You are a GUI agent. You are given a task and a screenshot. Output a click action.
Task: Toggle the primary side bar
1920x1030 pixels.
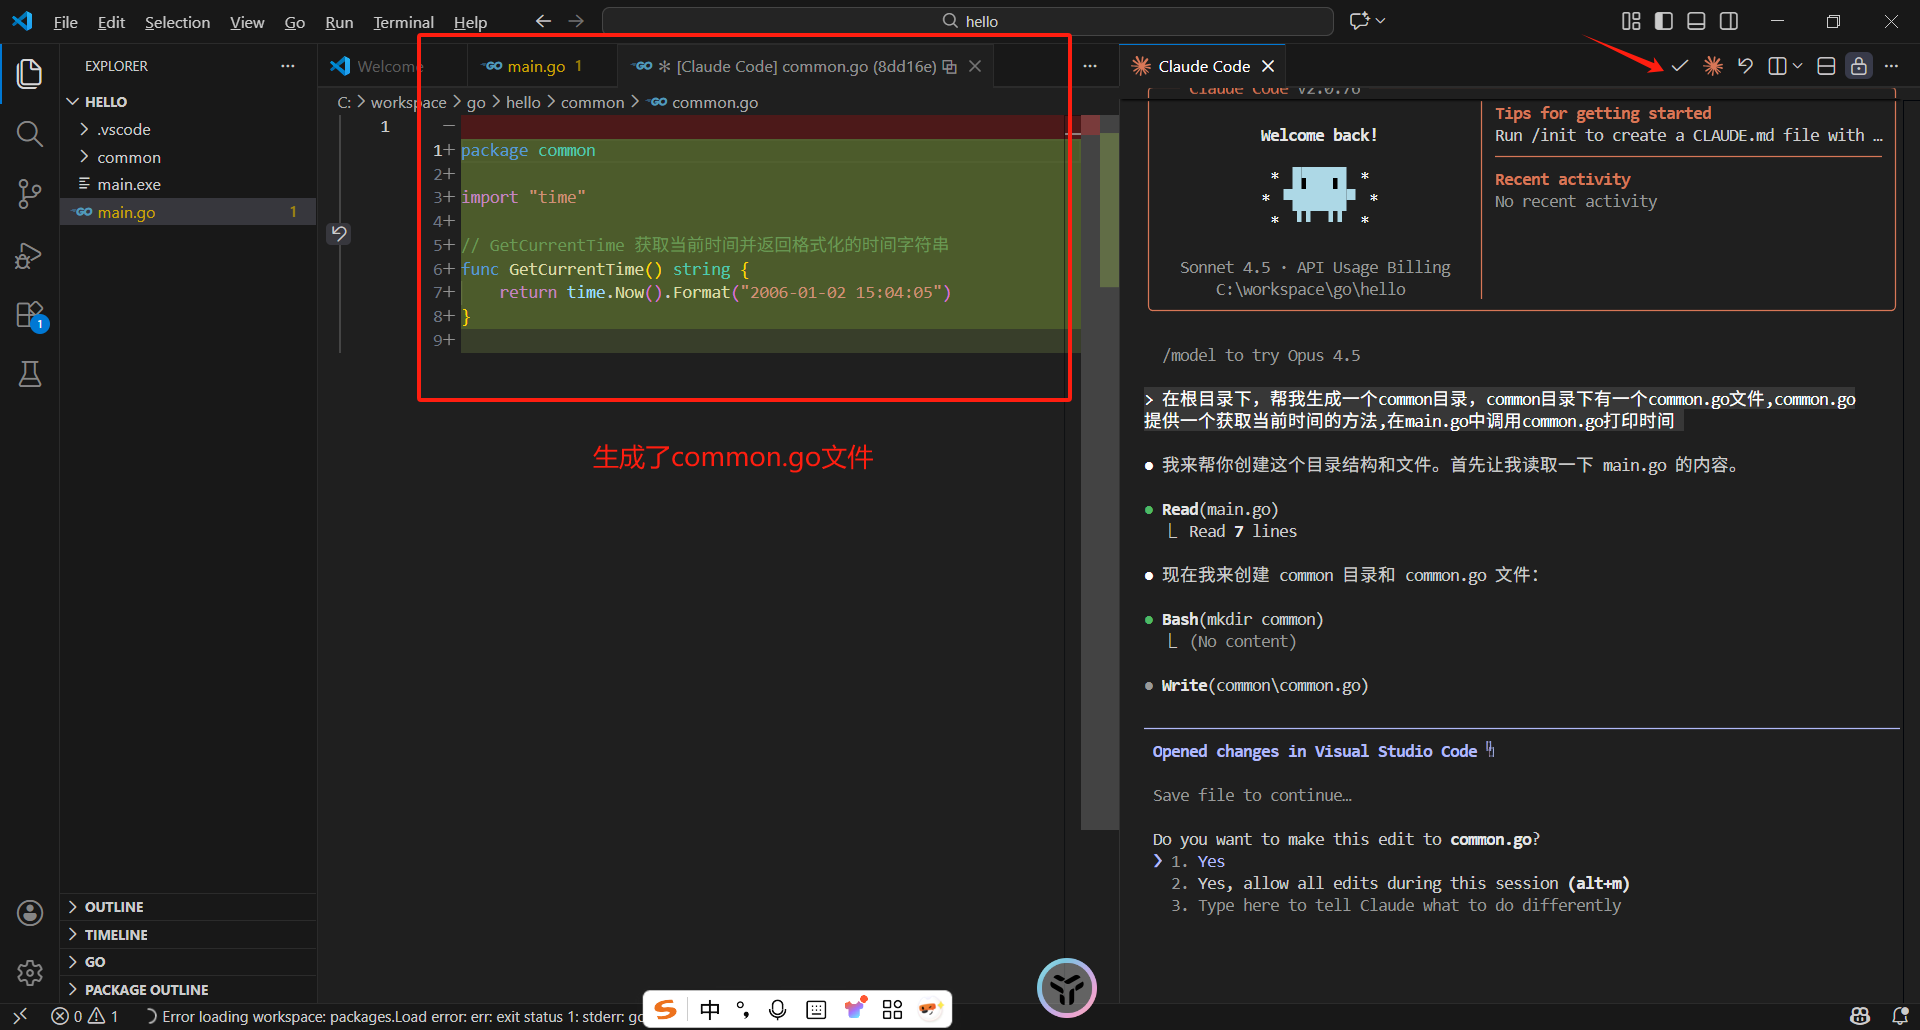1664,21
